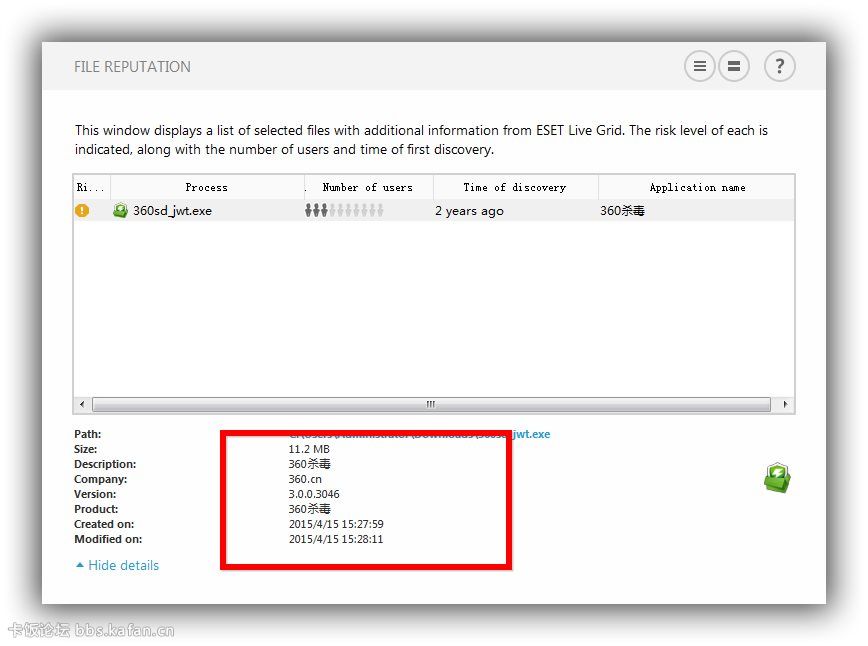868x646 pixels.
Task: Click the large 360 application icon
Action: pos(777,478)
